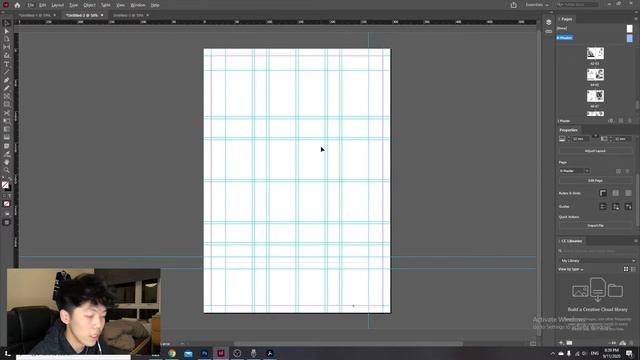
Task: Open the Links panel icon
Action: coord(549,31)
